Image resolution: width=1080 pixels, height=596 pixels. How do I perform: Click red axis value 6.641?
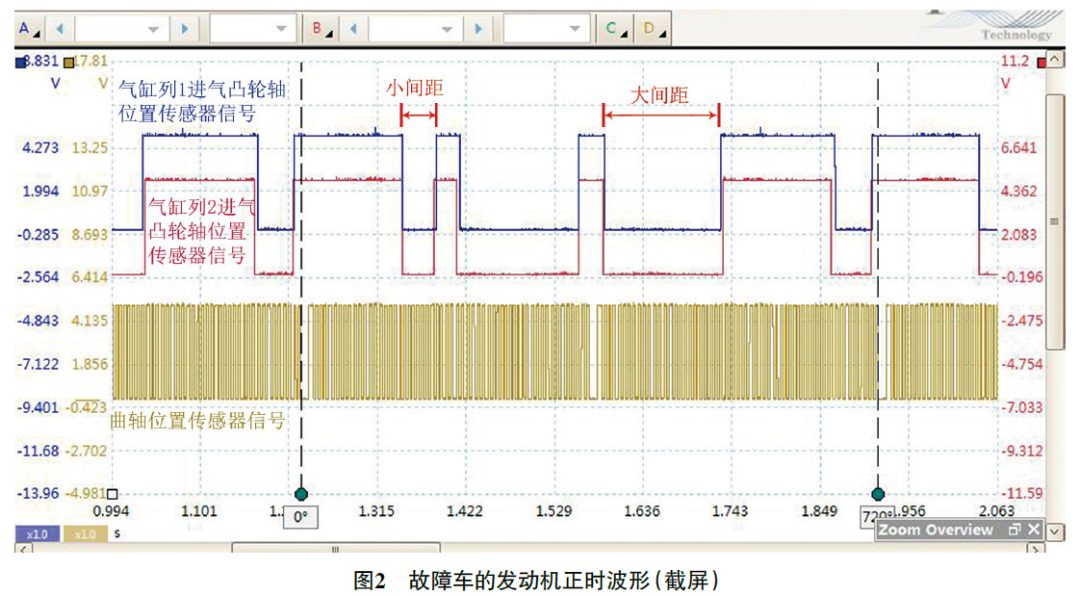[x=1019, y=147]
